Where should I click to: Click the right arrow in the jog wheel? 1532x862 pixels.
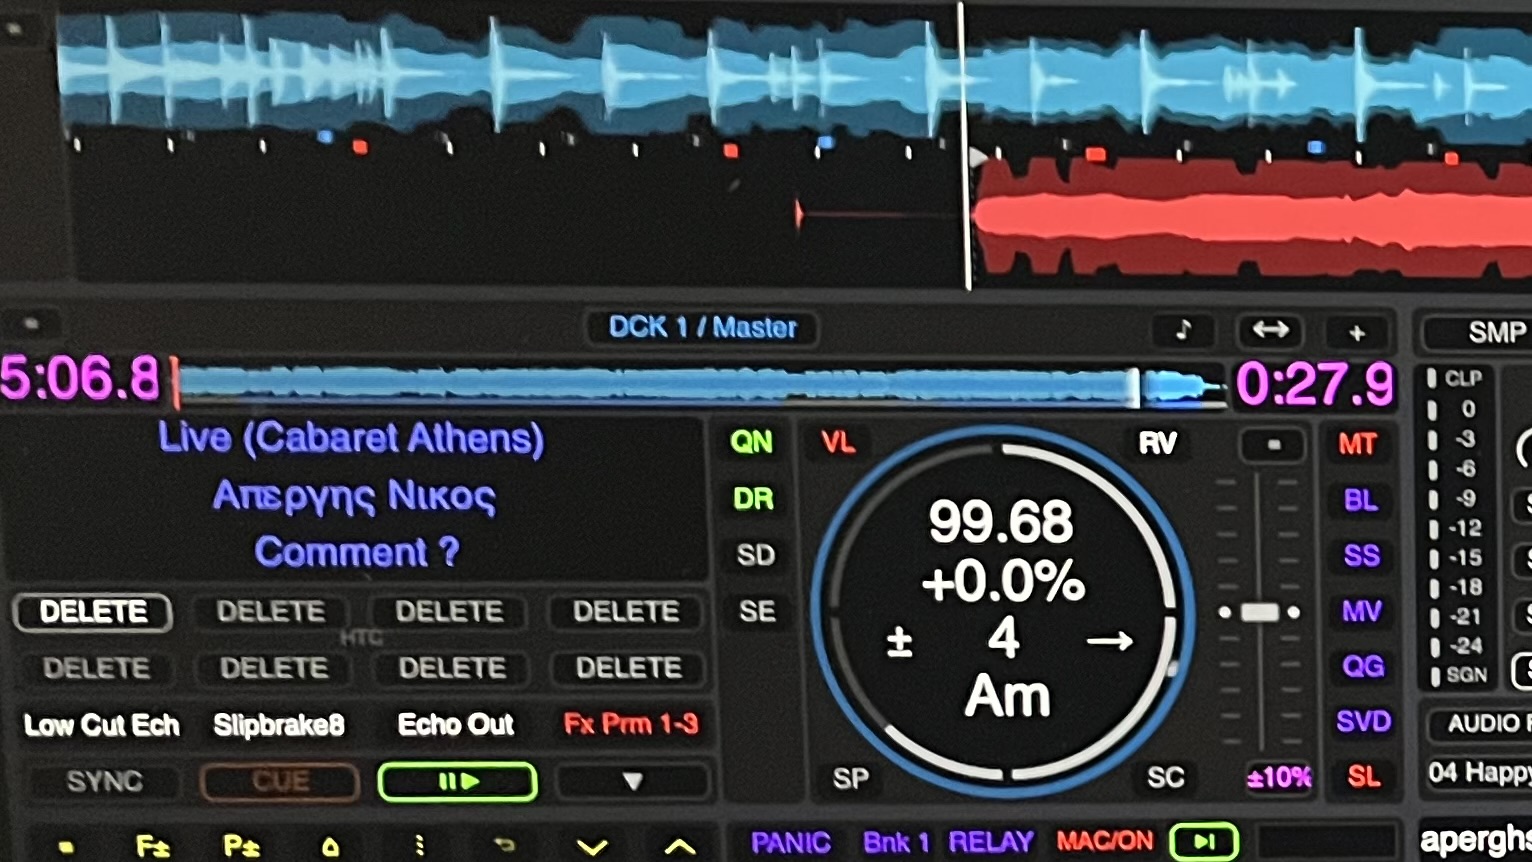click(x=1110, y=640)
